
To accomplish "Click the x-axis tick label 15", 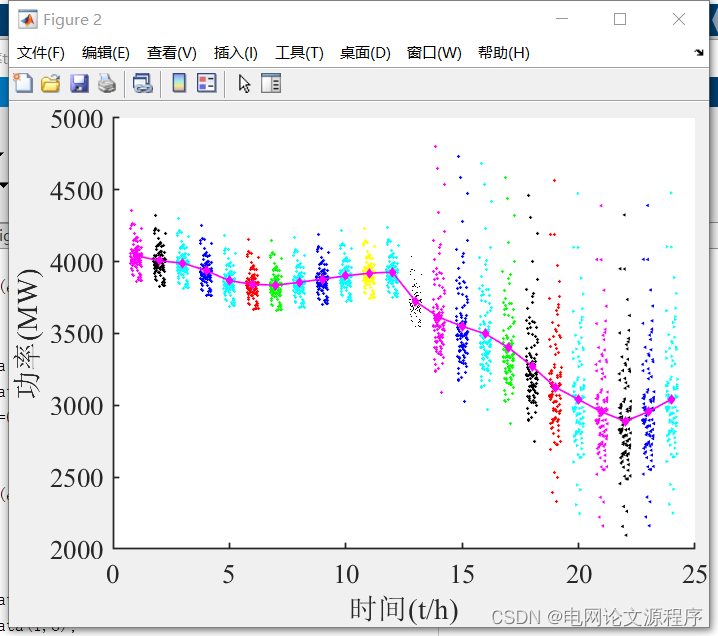I will tap(462, 574).
